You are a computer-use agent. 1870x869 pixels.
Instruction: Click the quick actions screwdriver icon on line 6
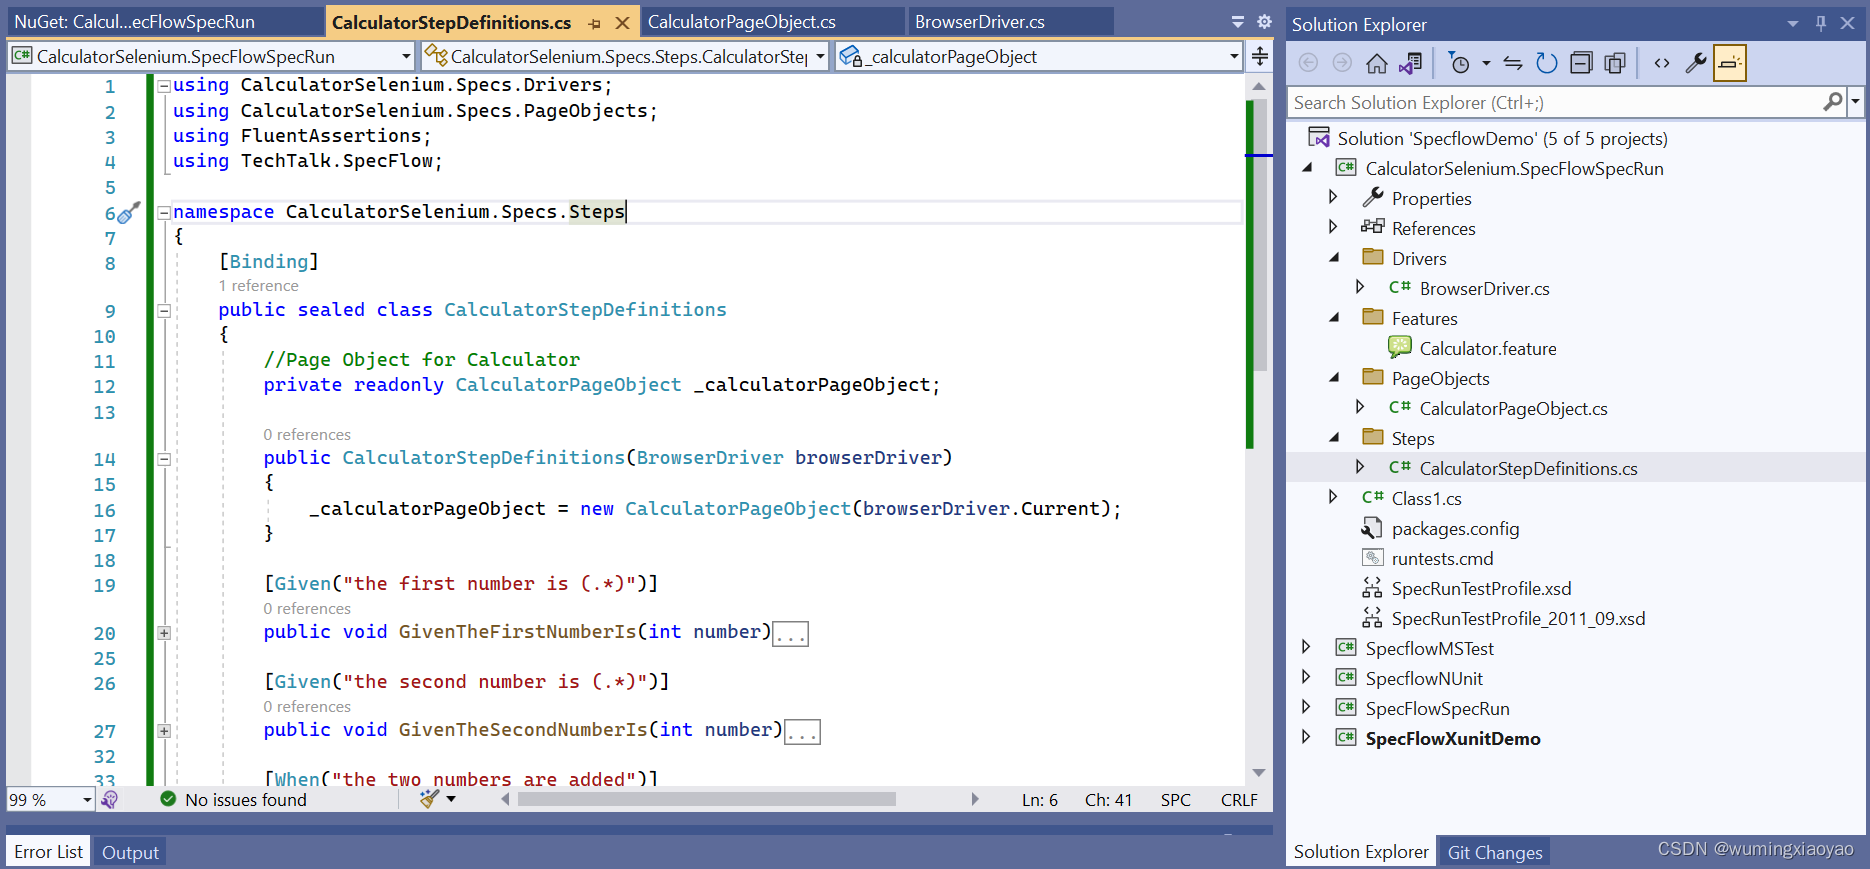click(128, 213)
